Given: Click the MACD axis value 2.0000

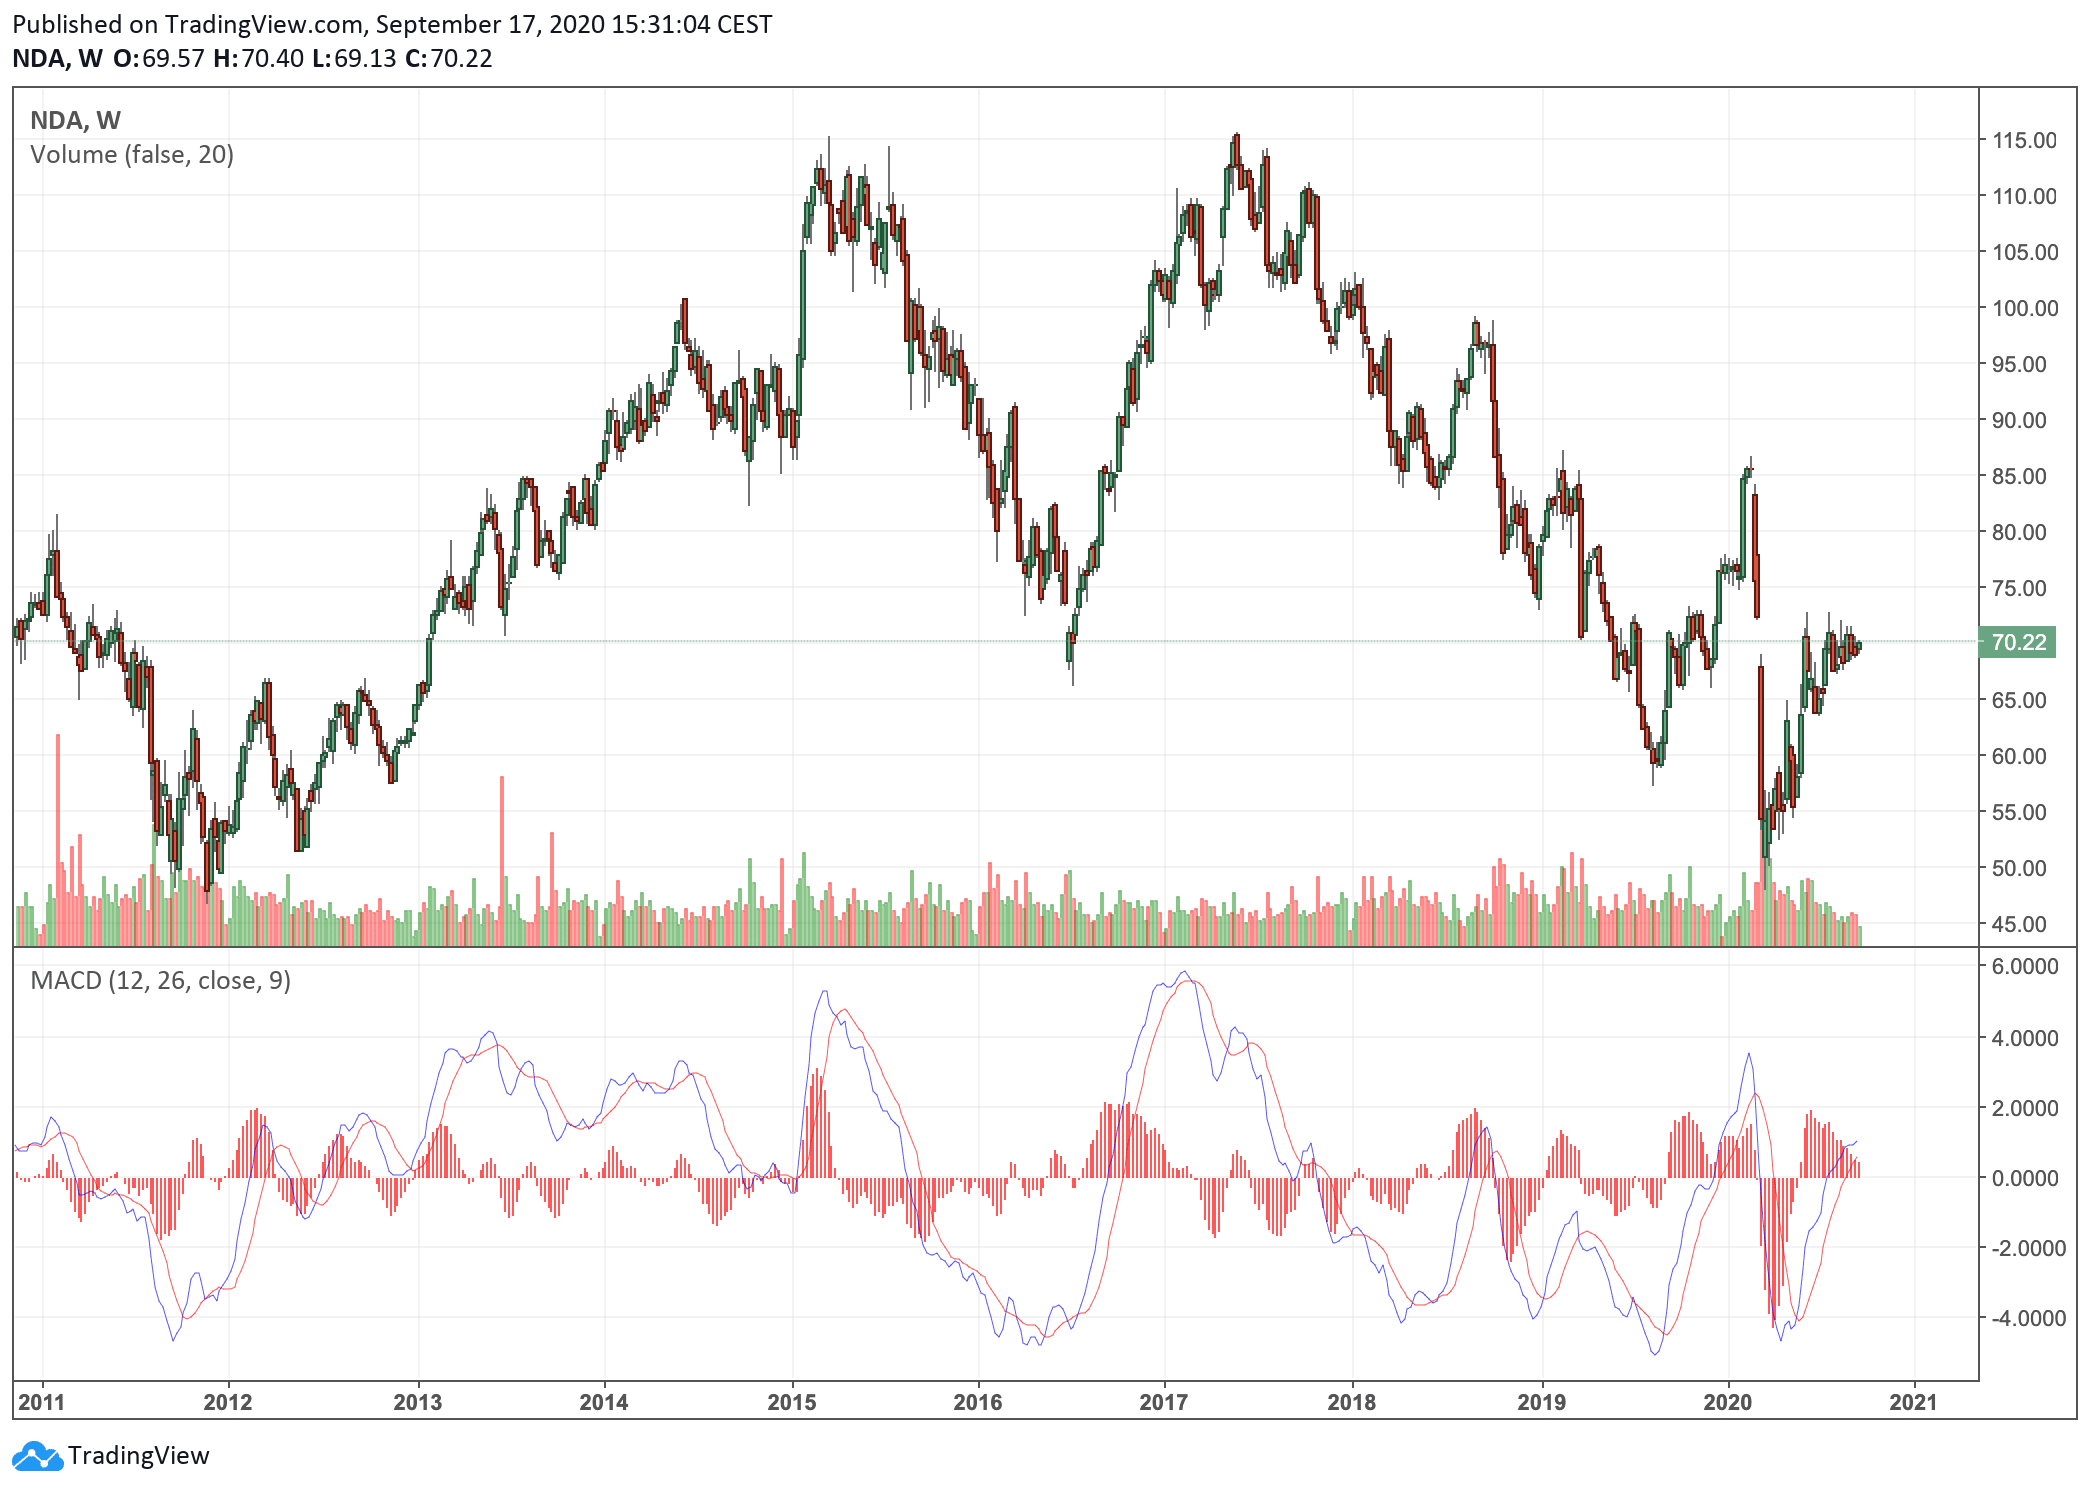Looking at the screenshot, I should click(2025, 1108).
